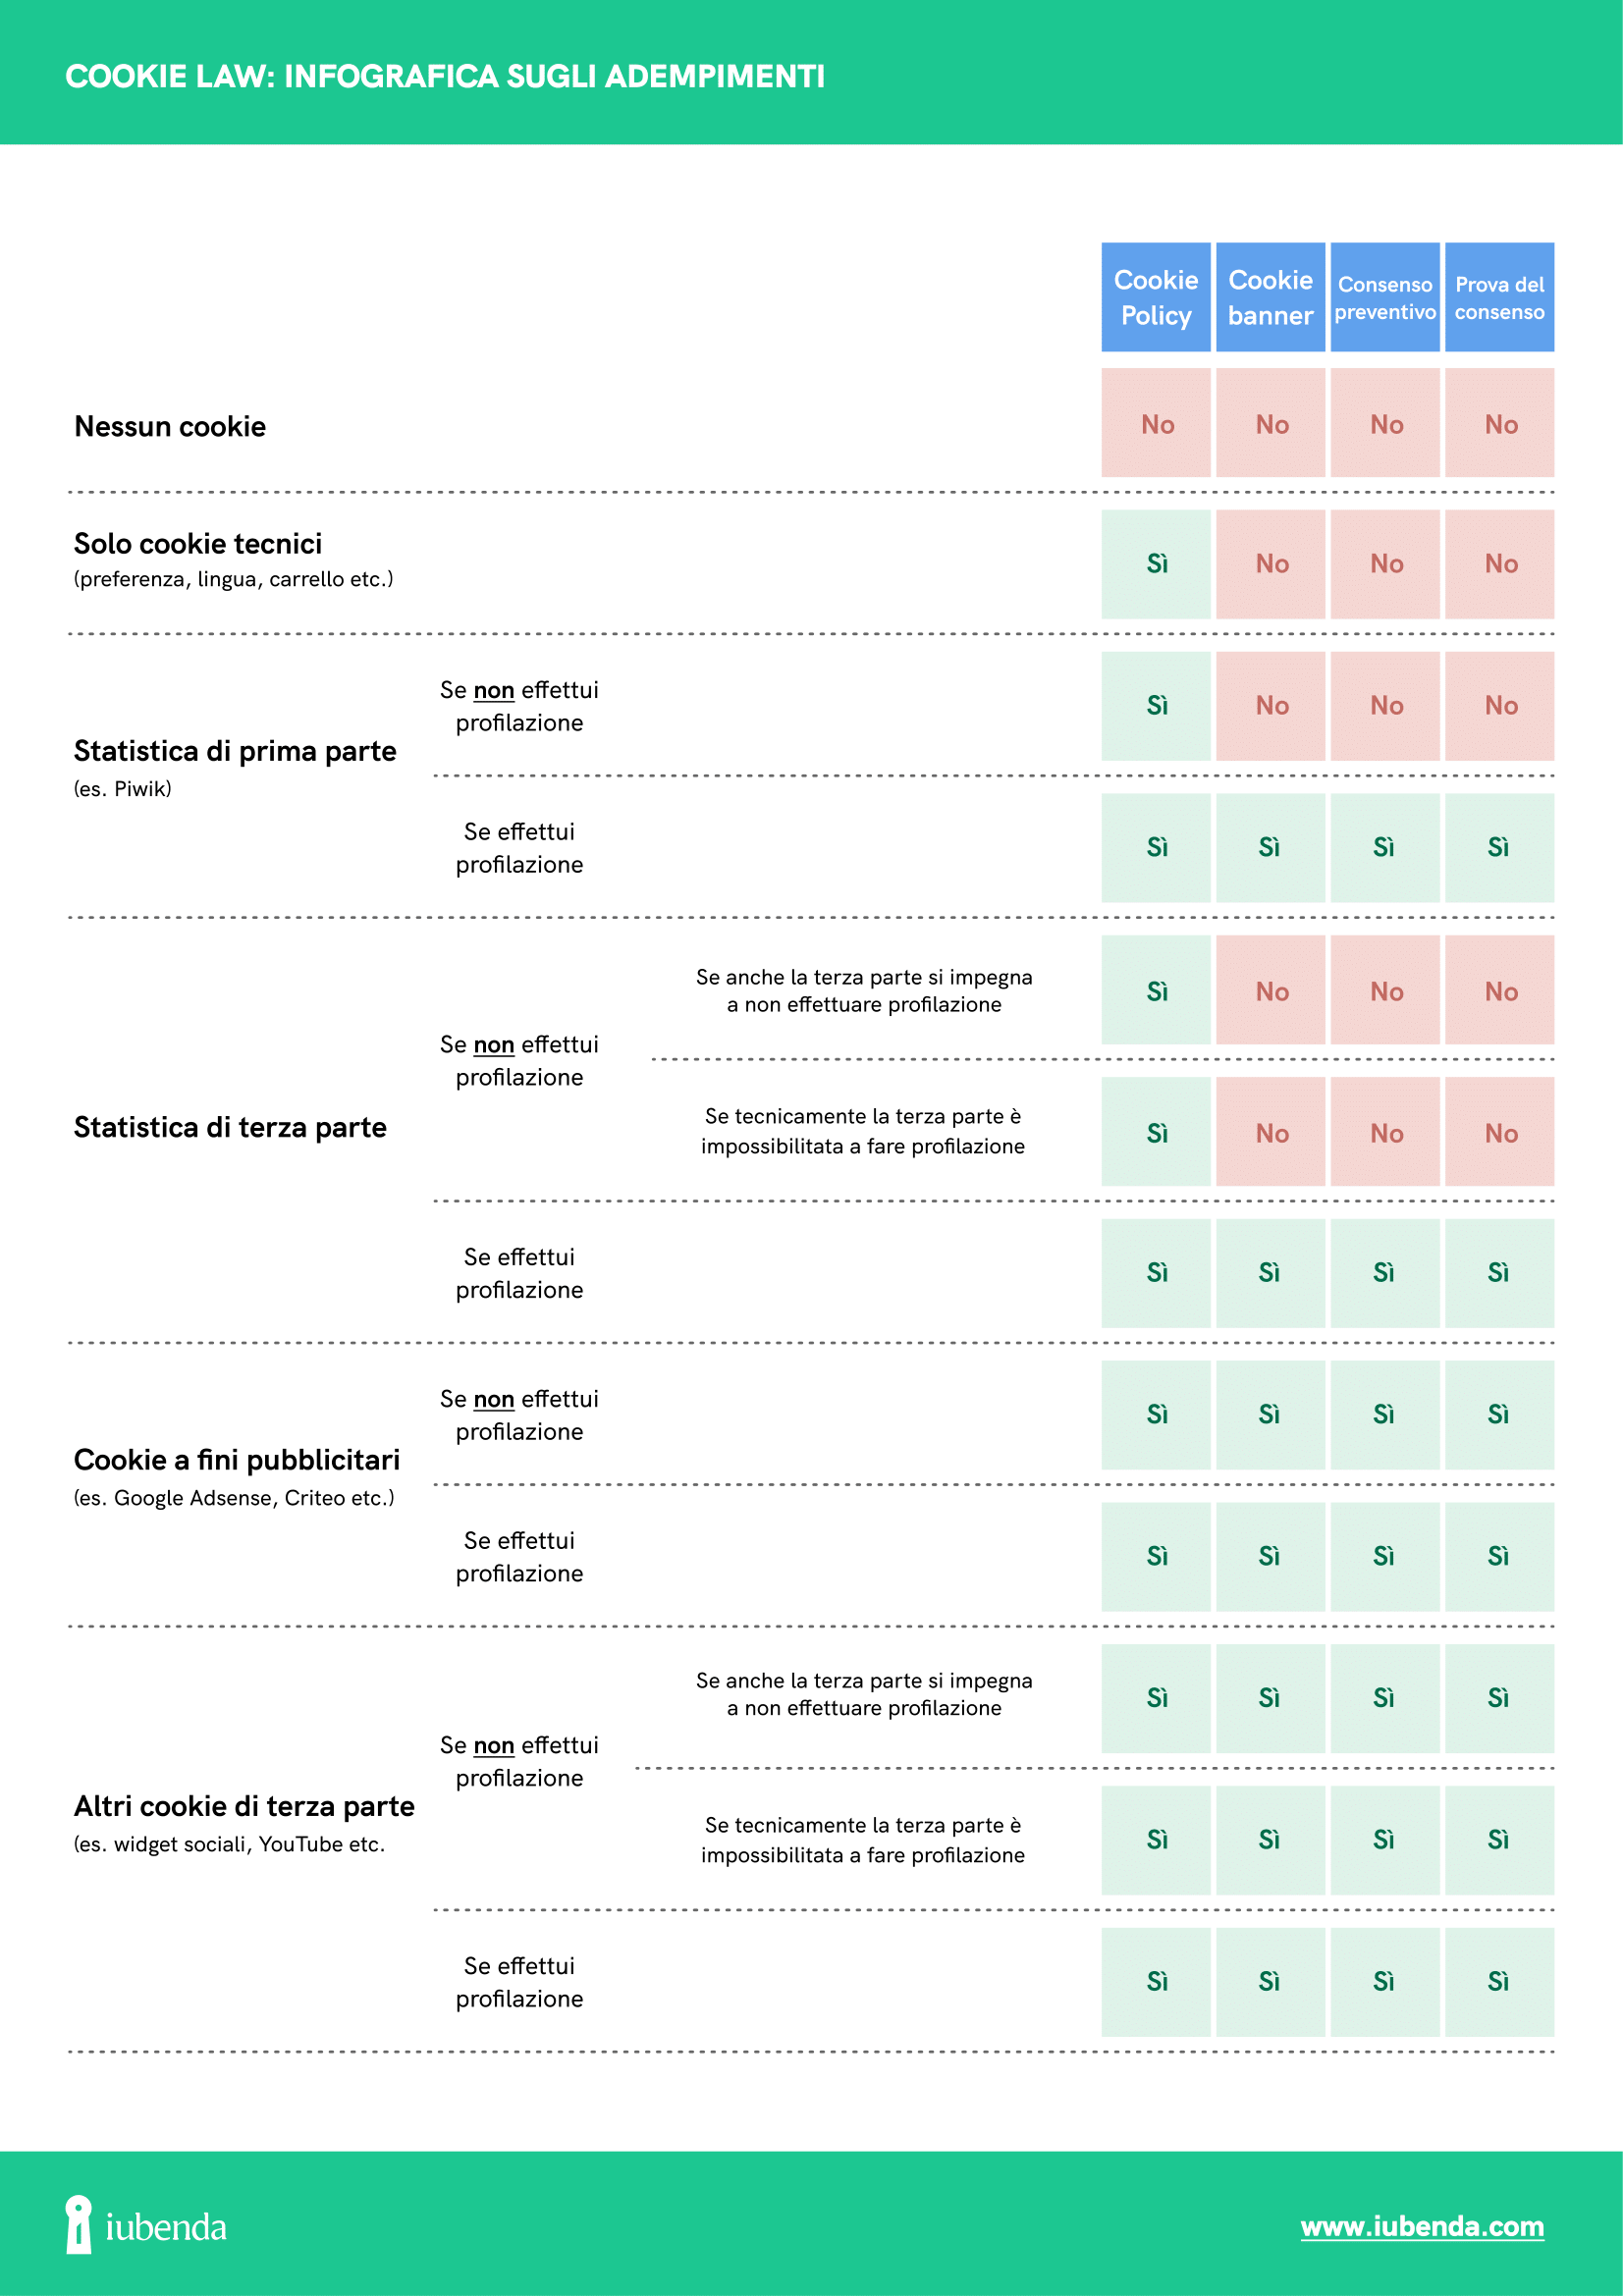Viewport: 1623px width, 2296px height.
Task: Click Cookie Policy No cell for Nessun cookie
Action: coord(1156,424)
